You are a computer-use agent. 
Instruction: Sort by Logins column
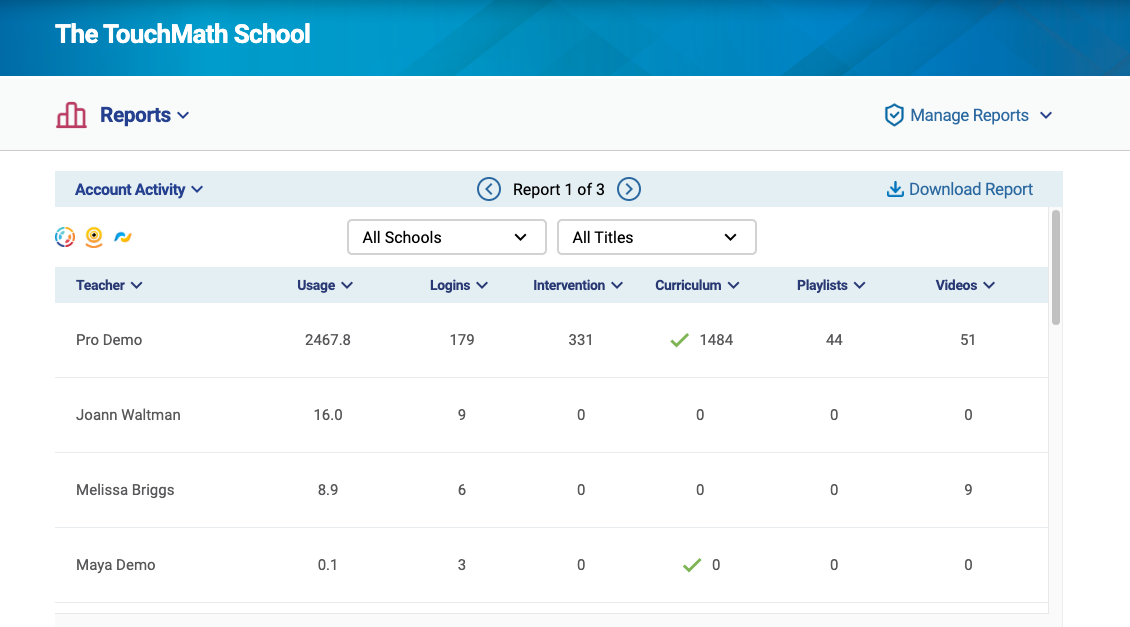[x=458, y=285]
